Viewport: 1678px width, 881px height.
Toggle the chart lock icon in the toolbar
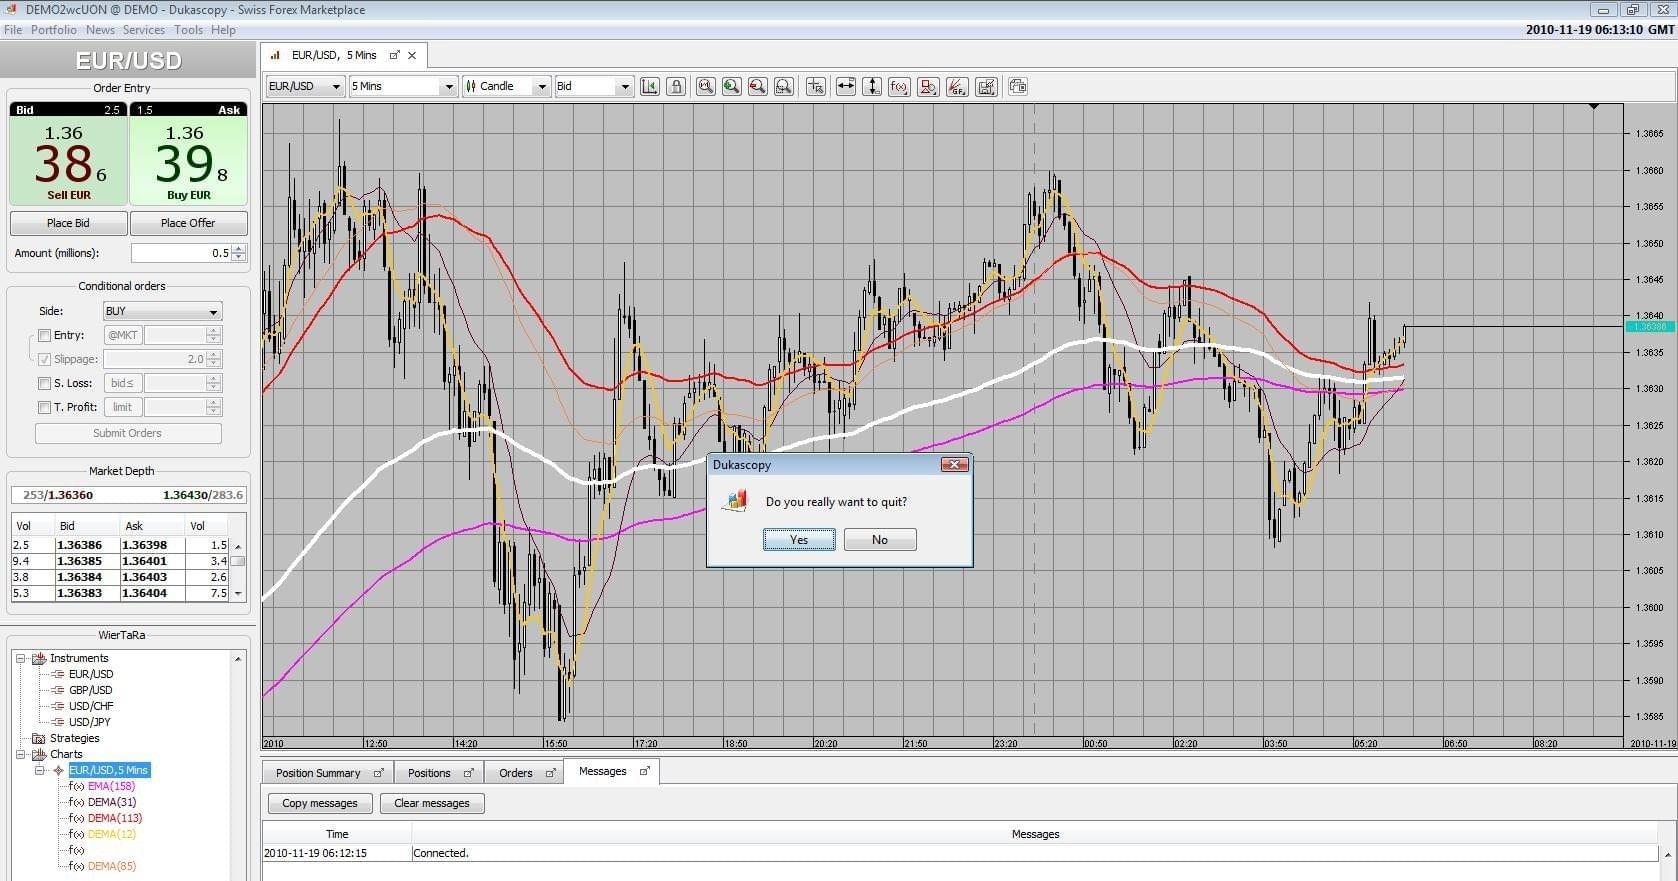pyautogui.click(x=676, y=86)
